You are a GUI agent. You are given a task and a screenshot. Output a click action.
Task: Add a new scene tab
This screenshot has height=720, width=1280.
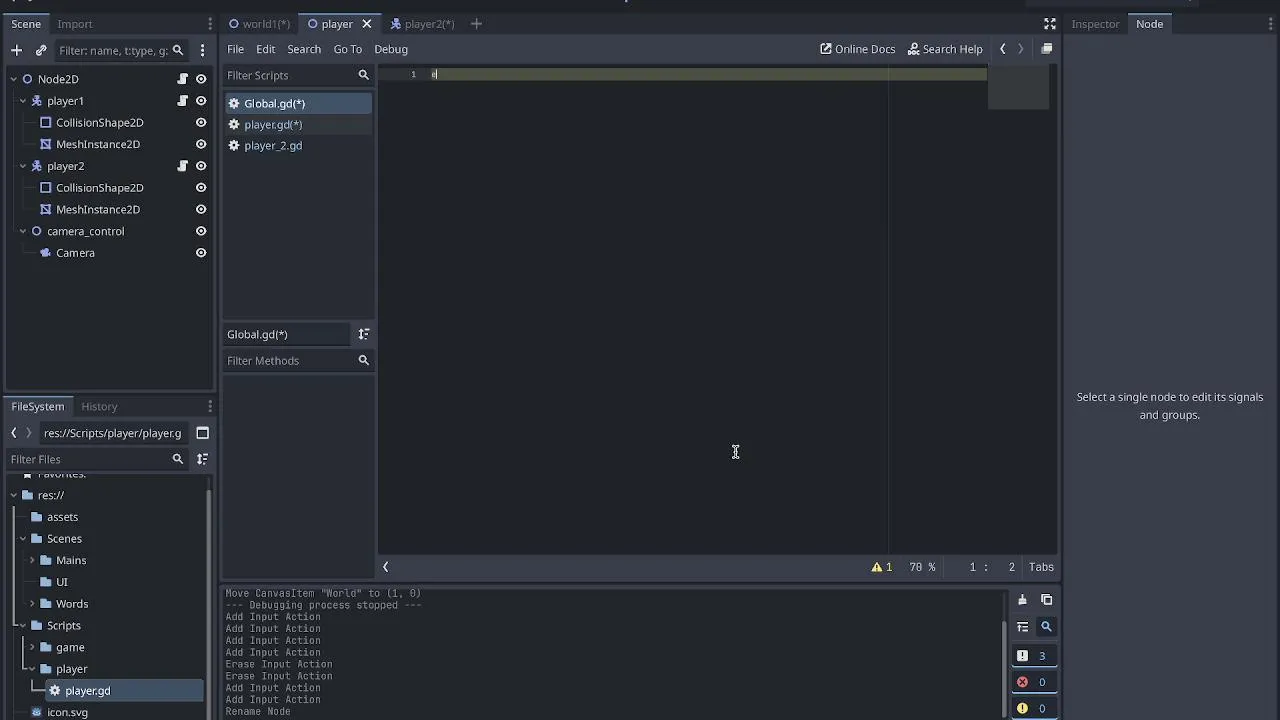pyautogui.click(x=476, y=24)
